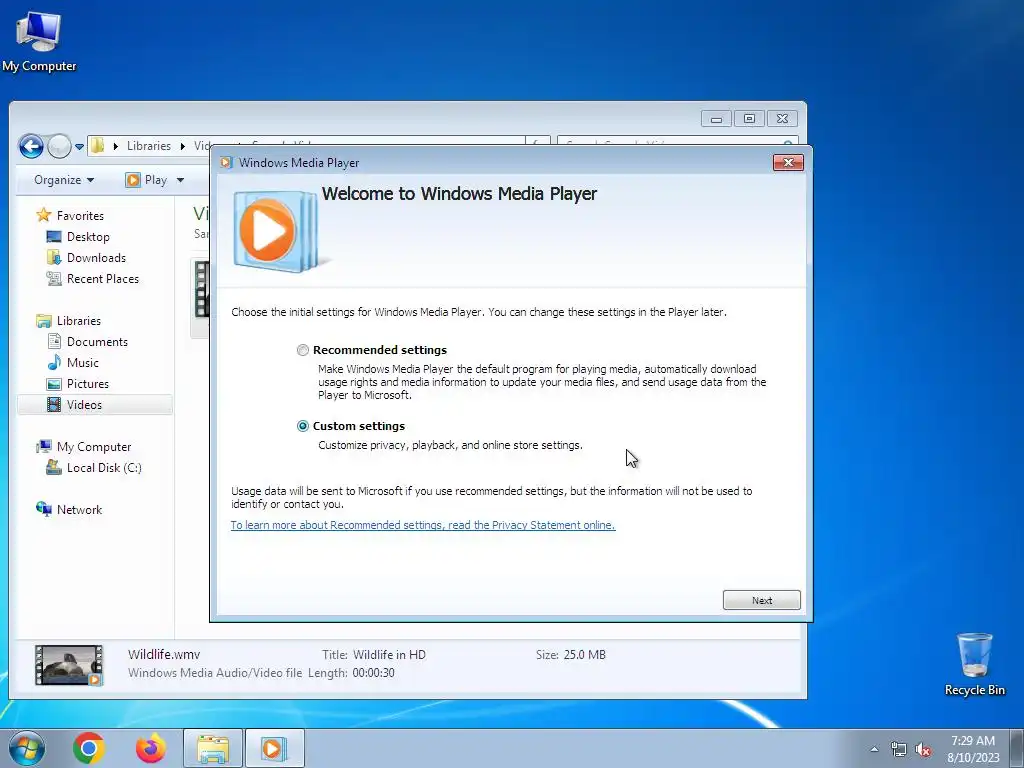Open the recent locations dropdown arrow
Viewport: 1024px width, 768px height.
pyautogui.click(x=79, y=146)
